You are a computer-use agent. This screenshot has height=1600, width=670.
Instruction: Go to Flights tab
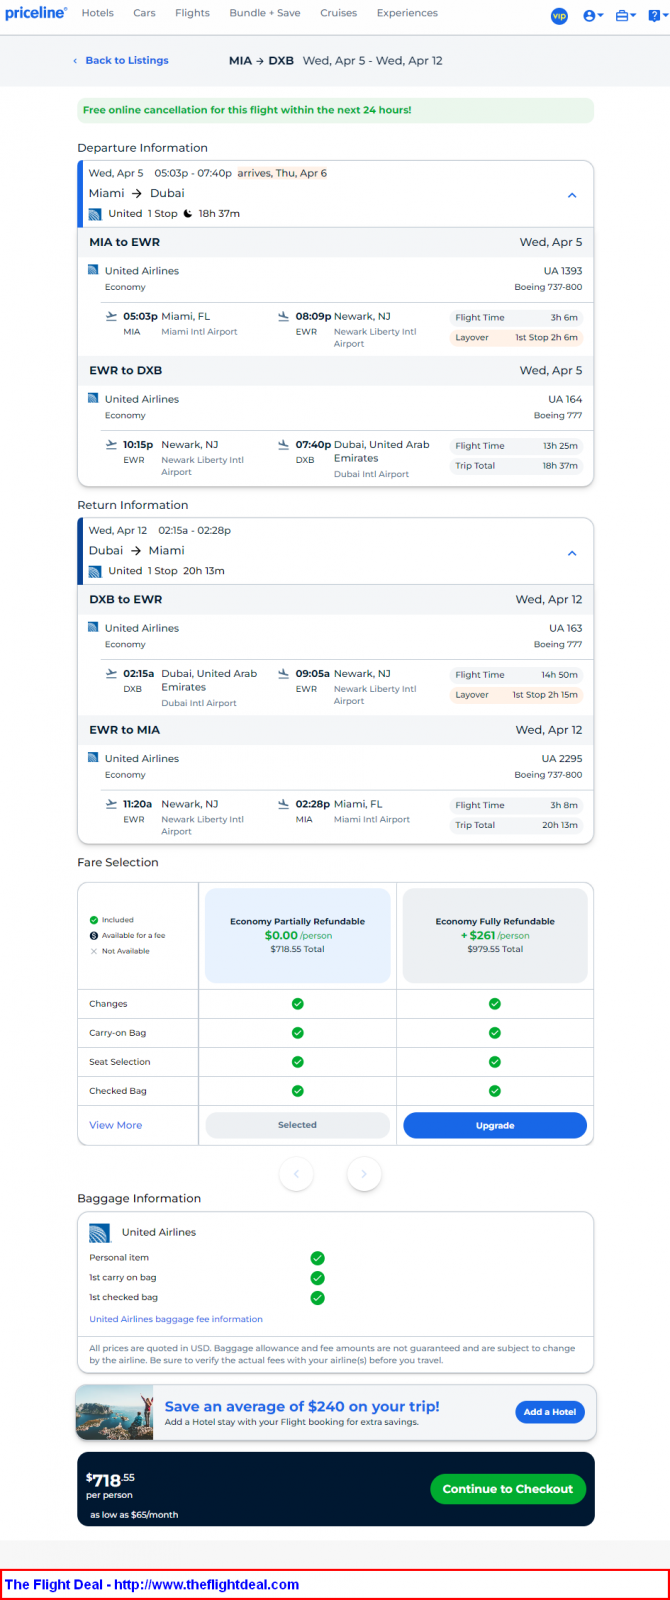point(192,13)
